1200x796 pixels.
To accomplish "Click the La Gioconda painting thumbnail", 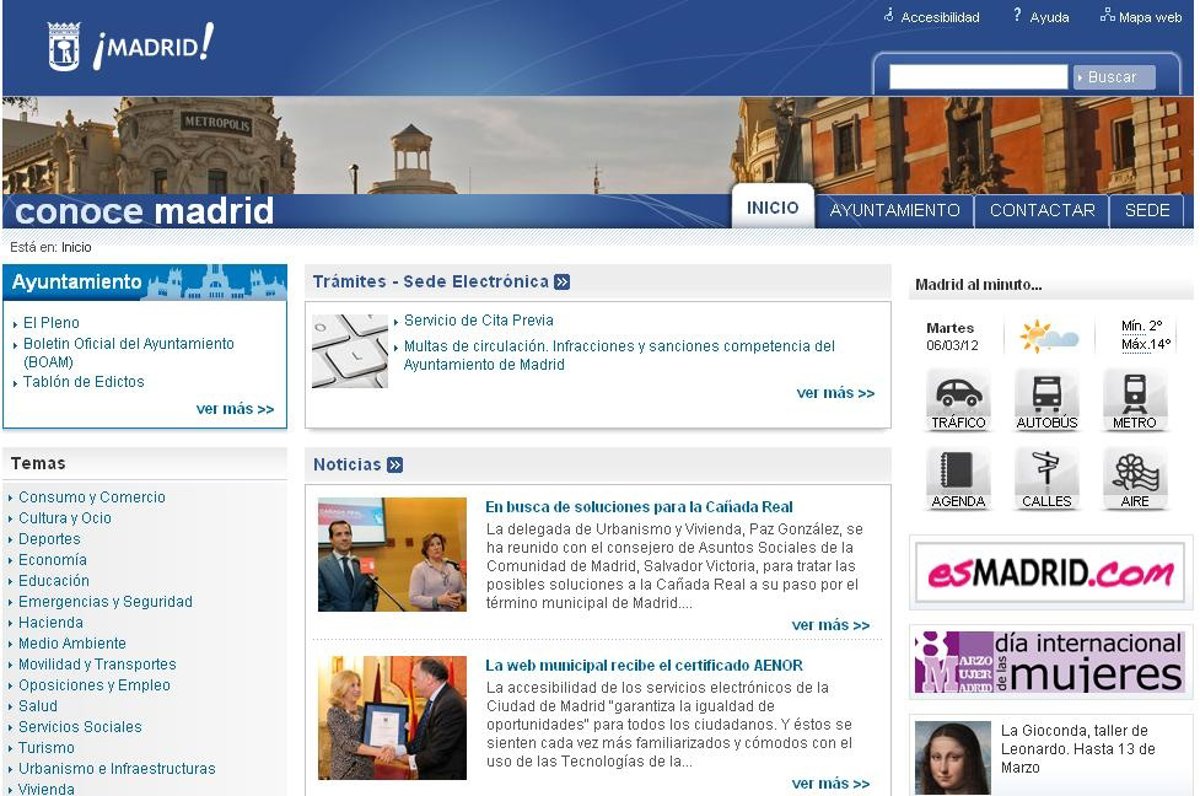I will (x=952, y=757).
